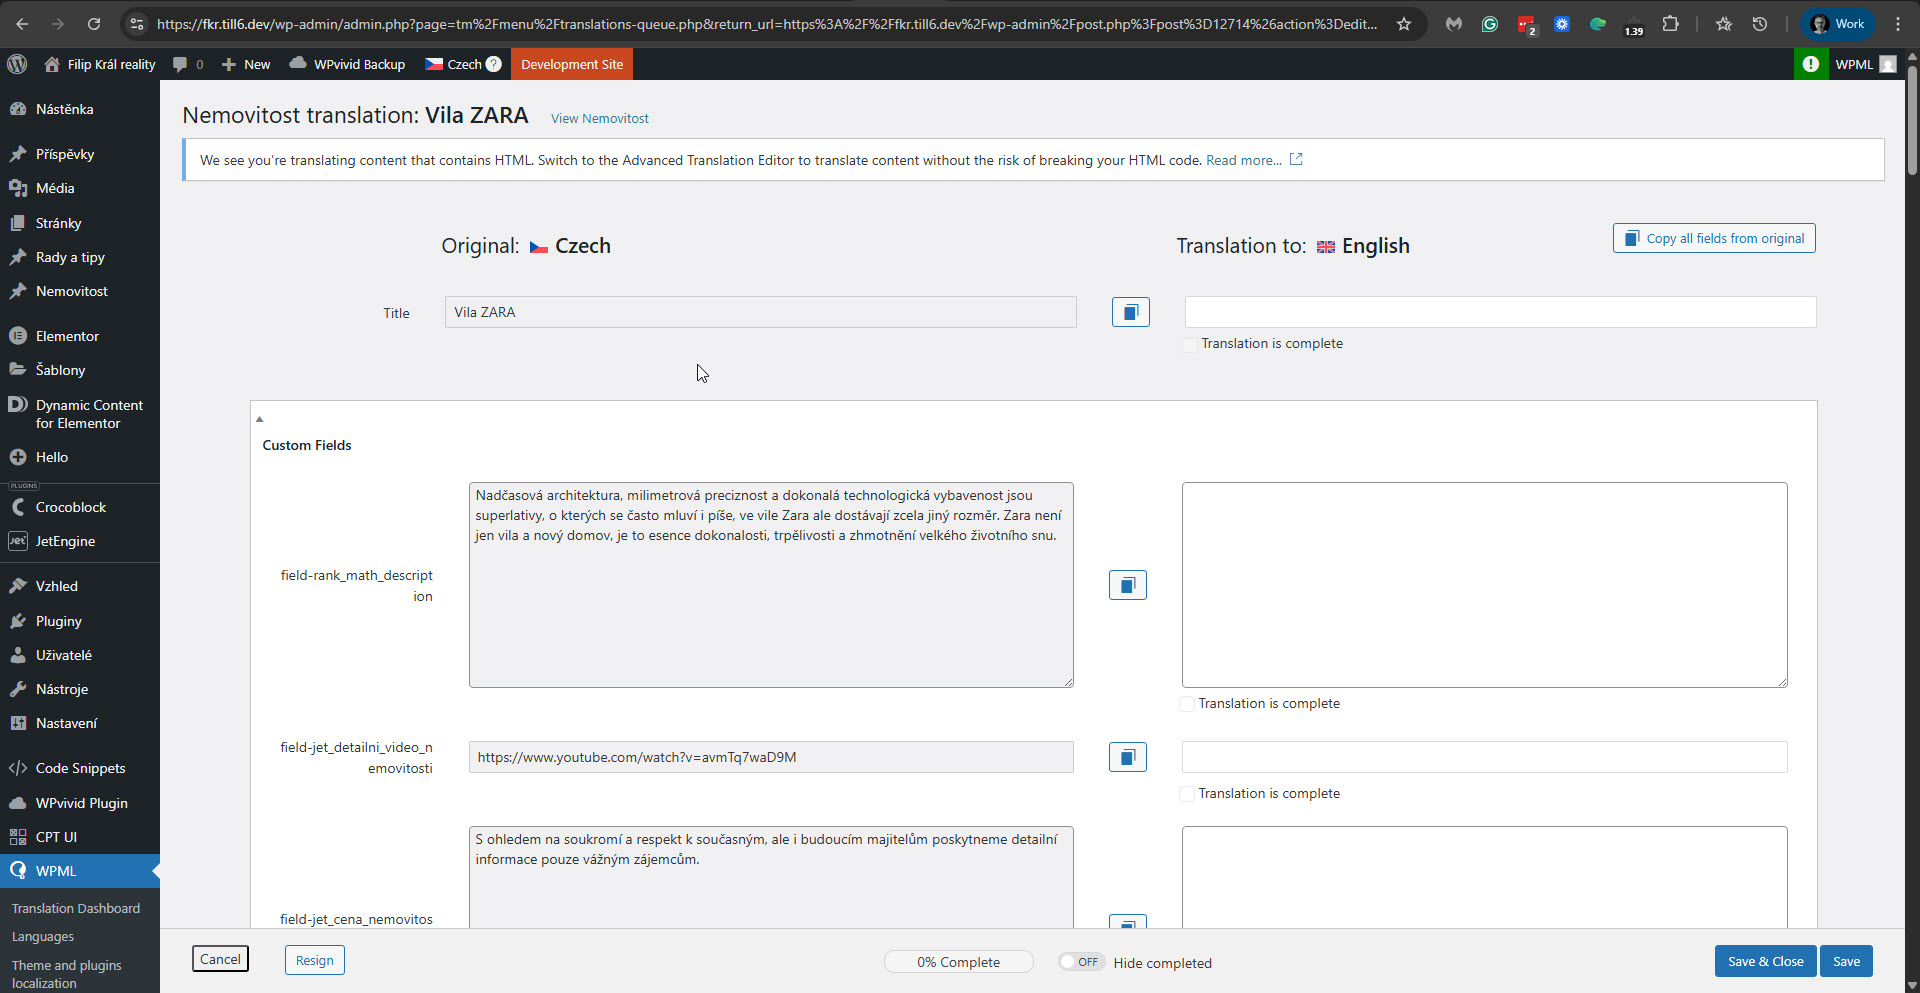Open the Czech language switcher menu
1920x993 pixels.
click(x=453, y=64)
